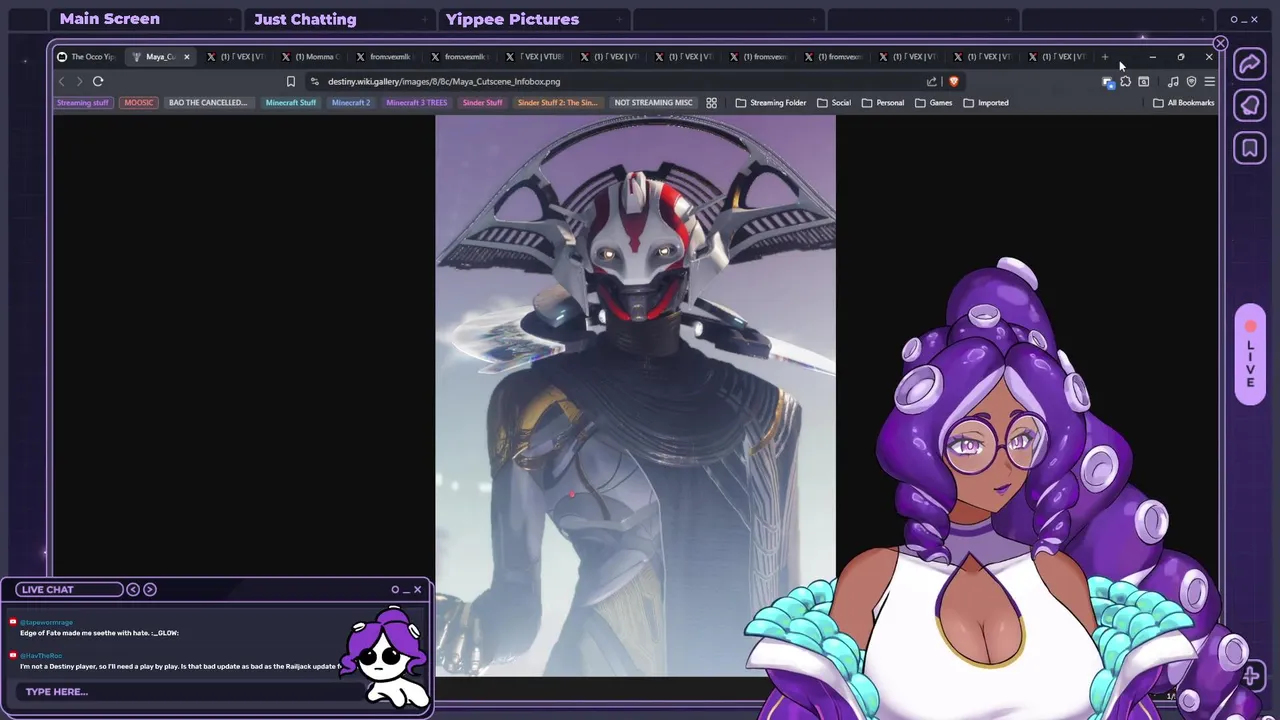Screen dimensions: 1280x720
Task: Open Minecraft 3 TREES bookmark
Action: pos(417,103)
